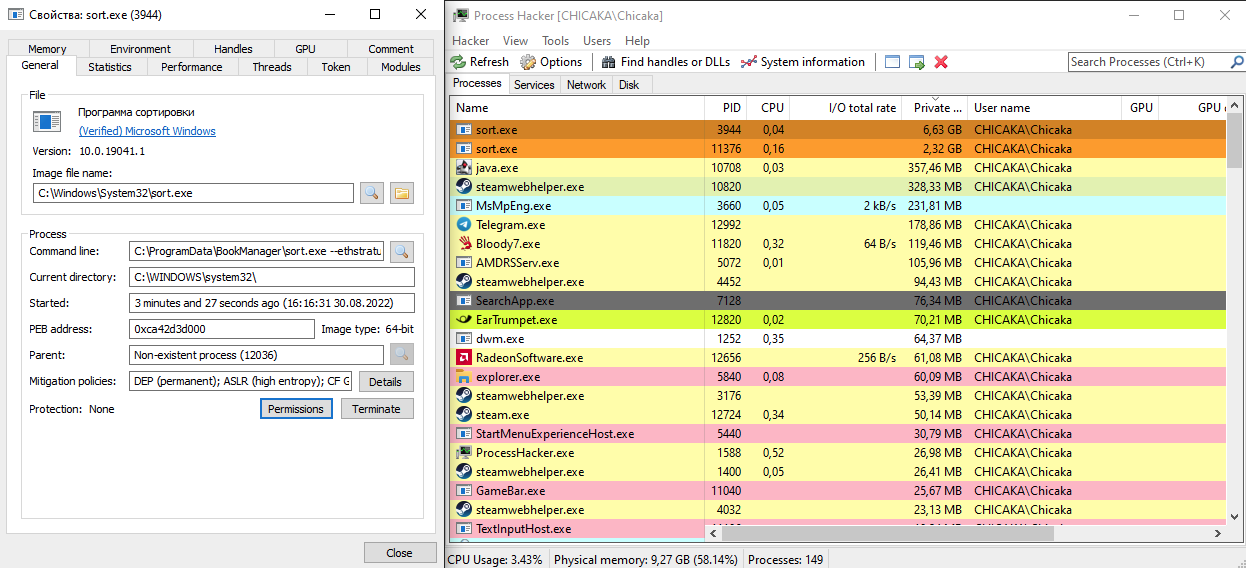
Task: Click magnifier icon beside Command line field
Action: point(402,251)
